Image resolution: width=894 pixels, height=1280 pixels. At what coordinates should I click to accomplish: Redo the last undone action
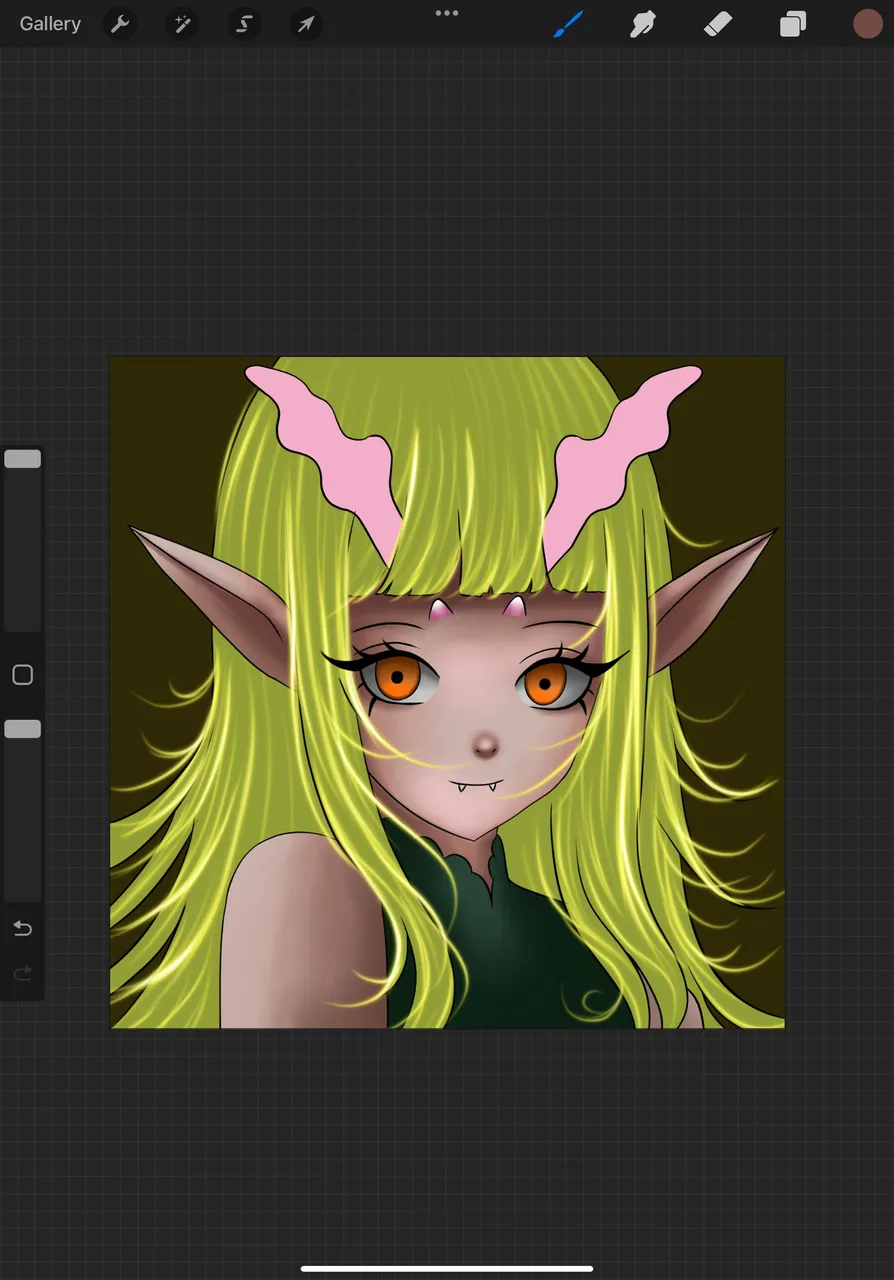tap(22, 973)
